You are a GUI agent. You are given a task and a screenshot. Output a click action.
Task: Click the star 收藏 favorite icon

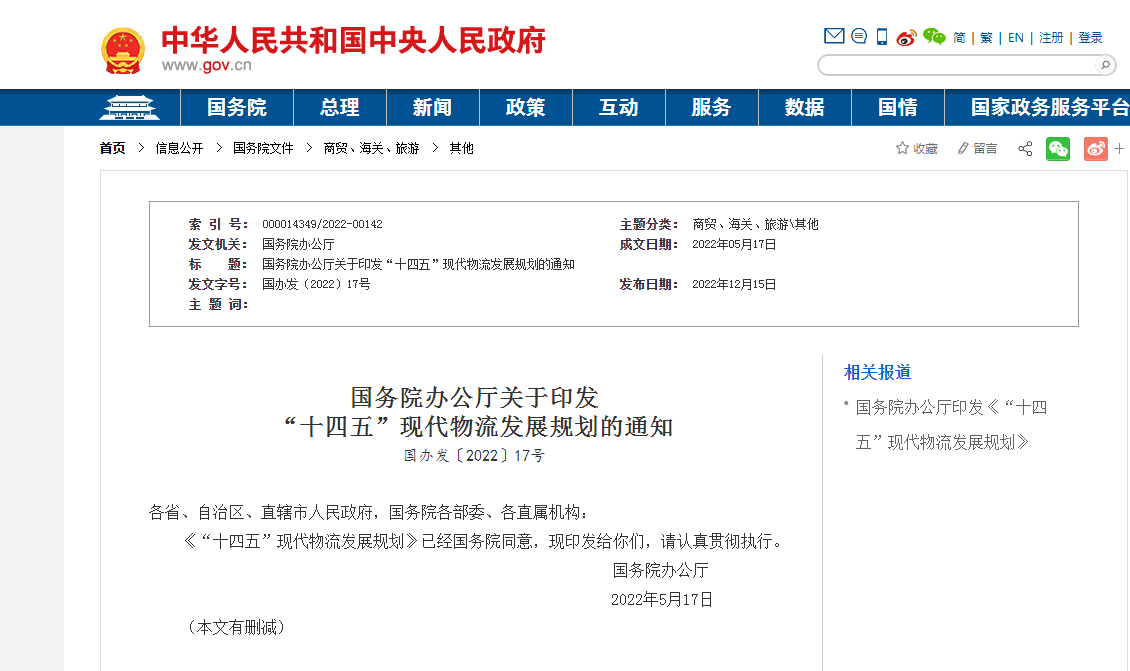902,148
